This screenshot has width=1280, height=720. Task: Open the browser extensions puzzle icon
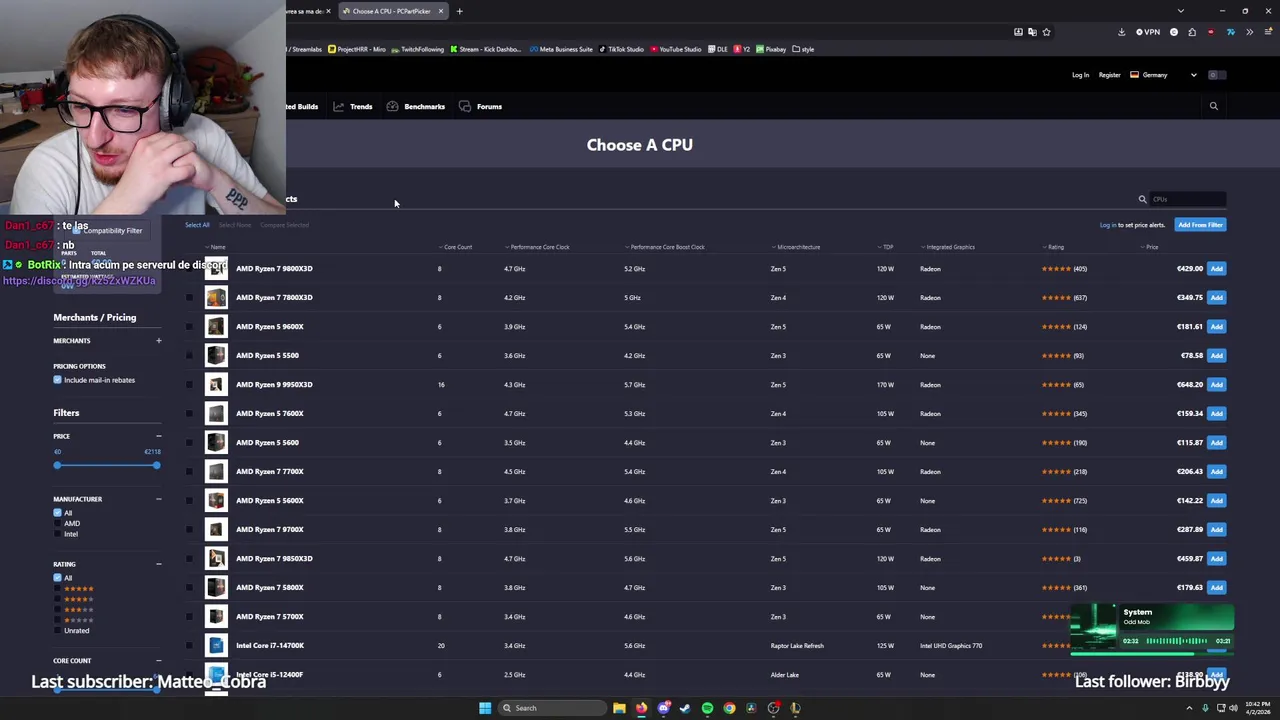coord(1191,32)
